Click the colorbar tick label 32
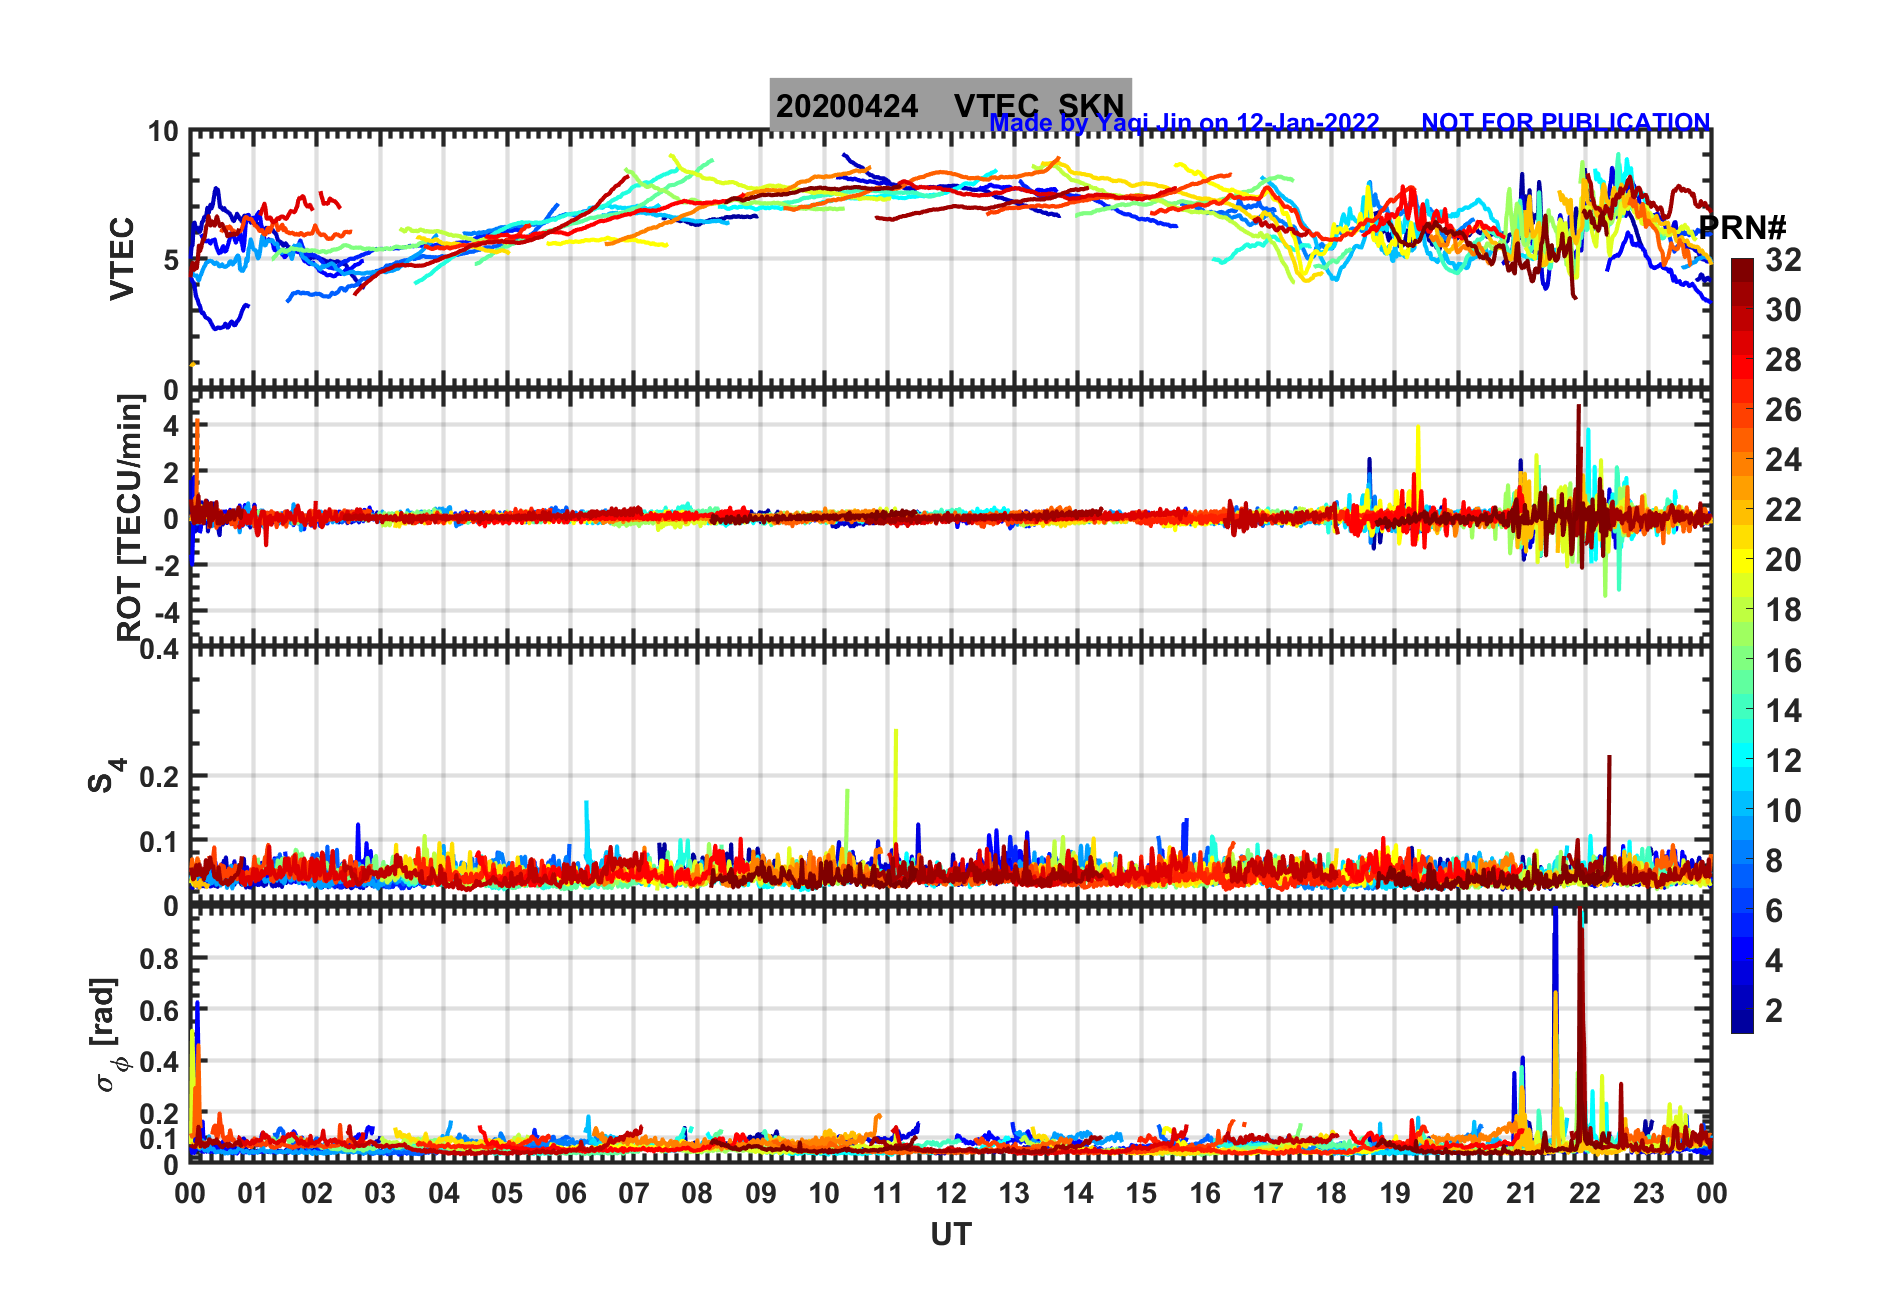 click(x=1783, y=260)
